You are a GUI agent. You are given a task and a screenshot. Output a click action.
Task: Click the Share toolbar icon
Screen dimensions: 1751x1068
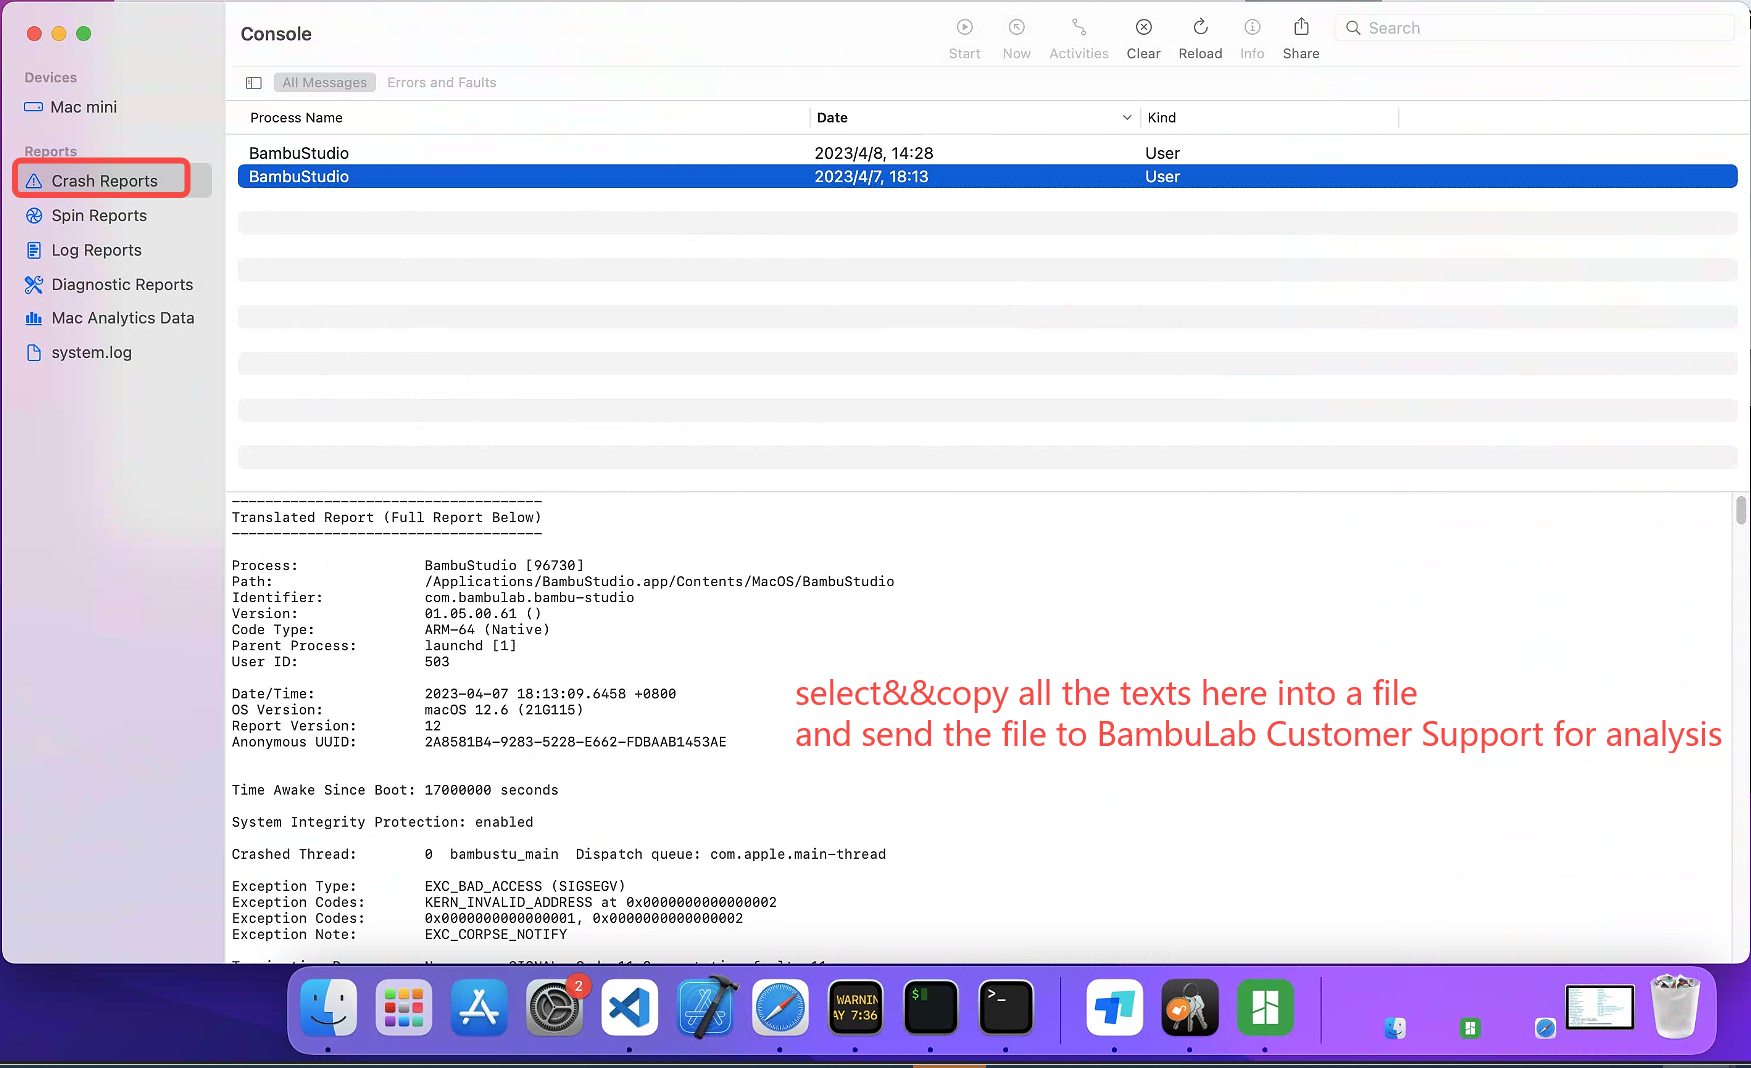click(x=1301, y=28)
